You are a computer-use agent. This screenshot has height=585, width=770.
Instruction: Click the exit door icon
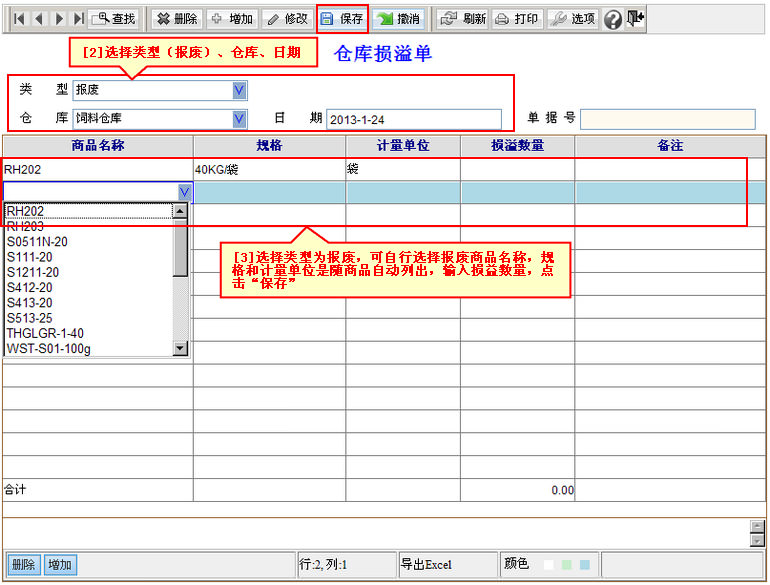635,18
